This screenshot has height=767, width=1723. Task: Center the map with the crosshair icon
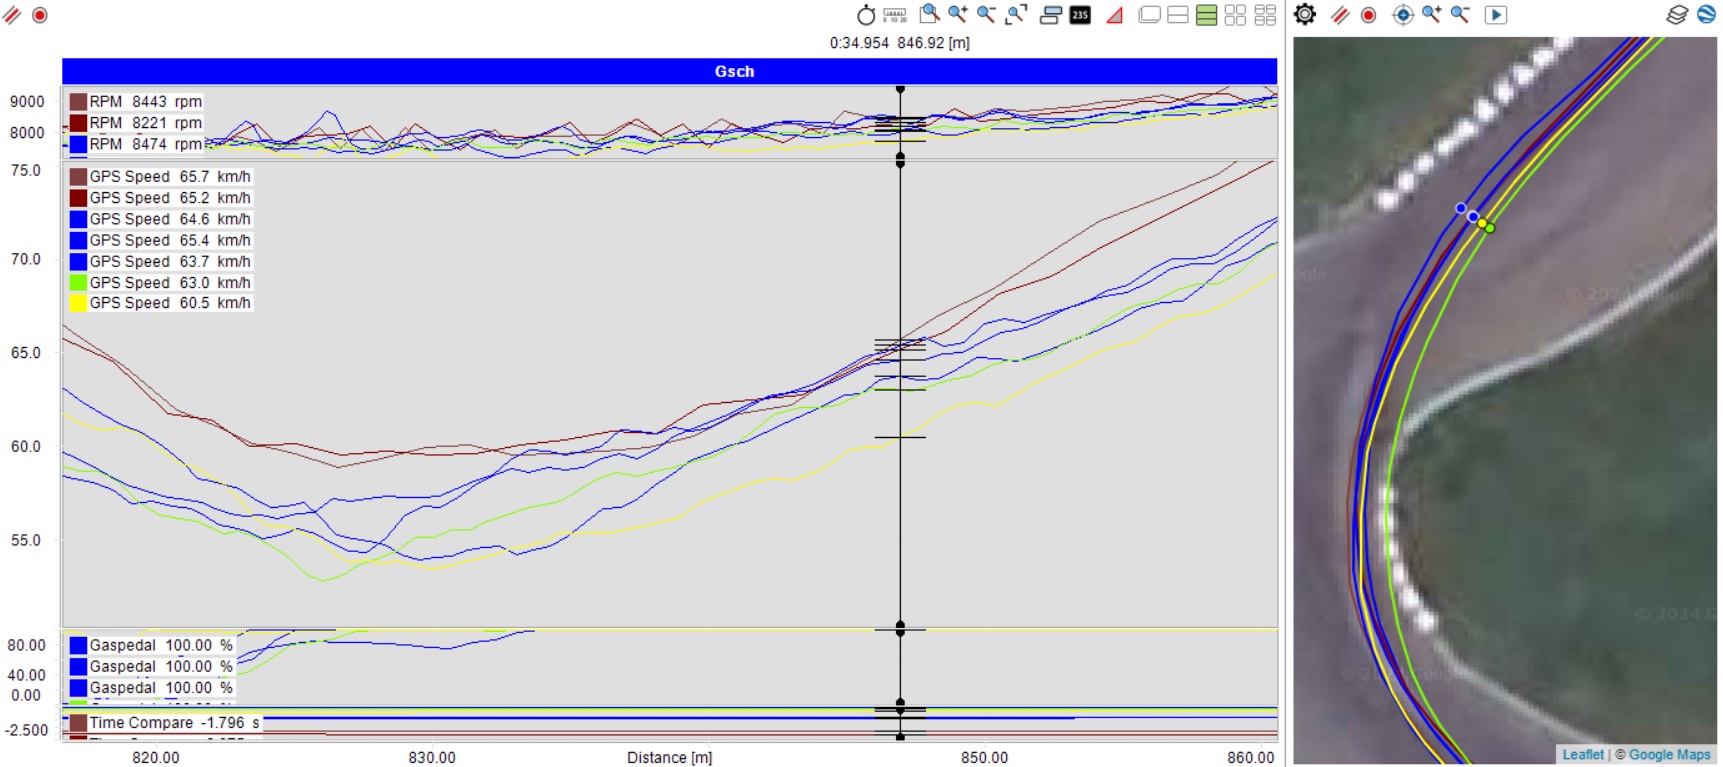(x=1403, y=15)
